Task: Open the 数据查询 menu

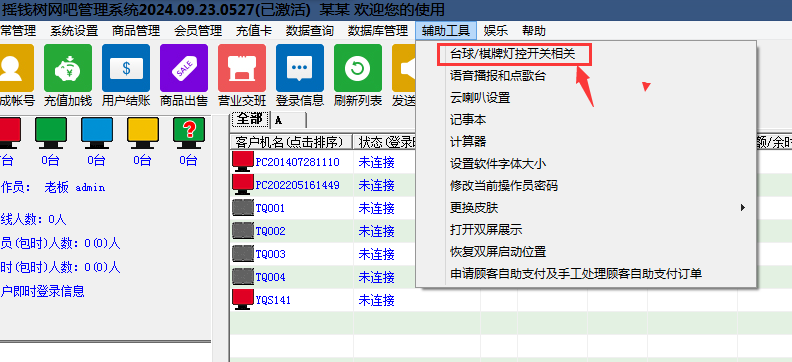Action: click(310, 31)
